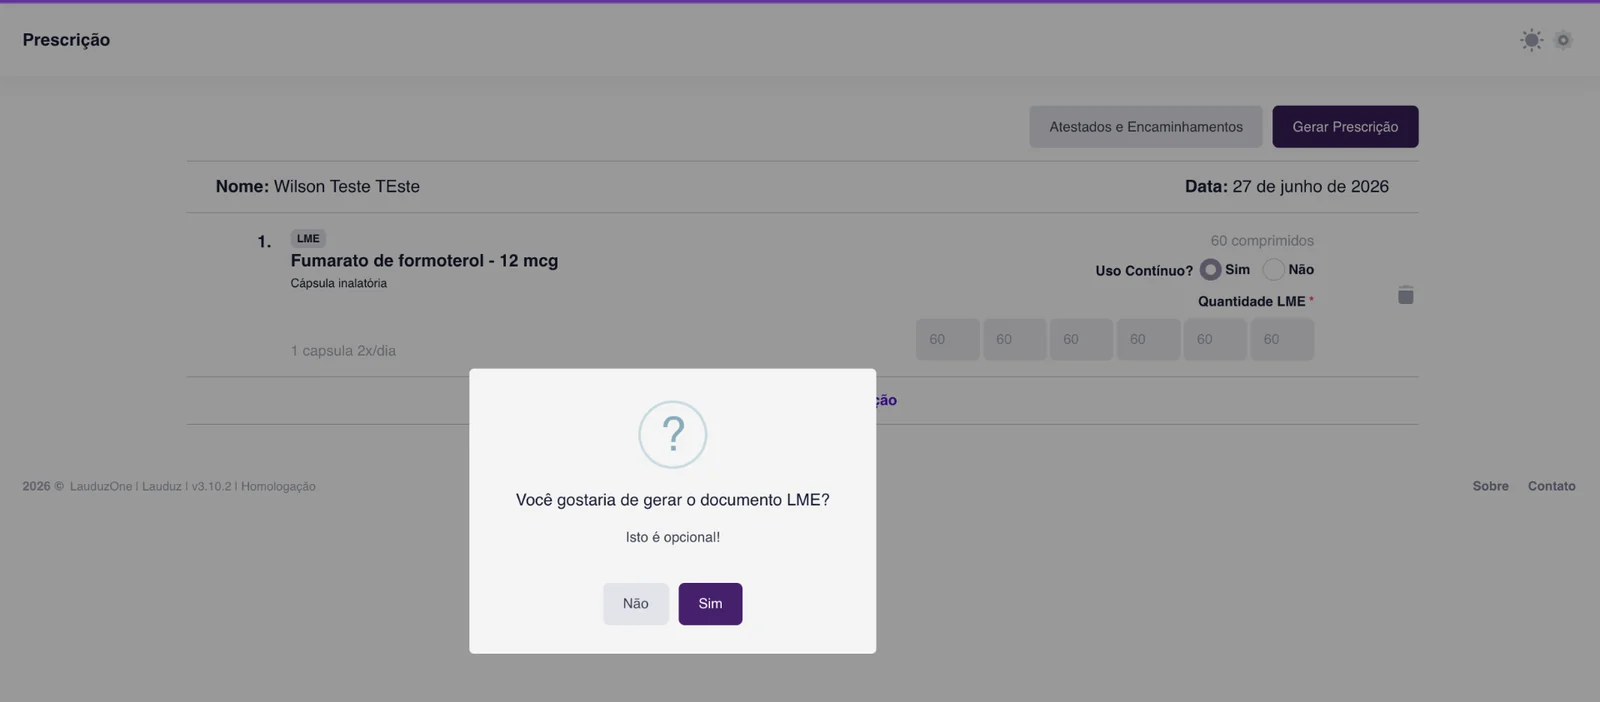This screenshot has height=702, width=1600.
Task: Delete medication with the trash icon
Action: pos(1405,295)
